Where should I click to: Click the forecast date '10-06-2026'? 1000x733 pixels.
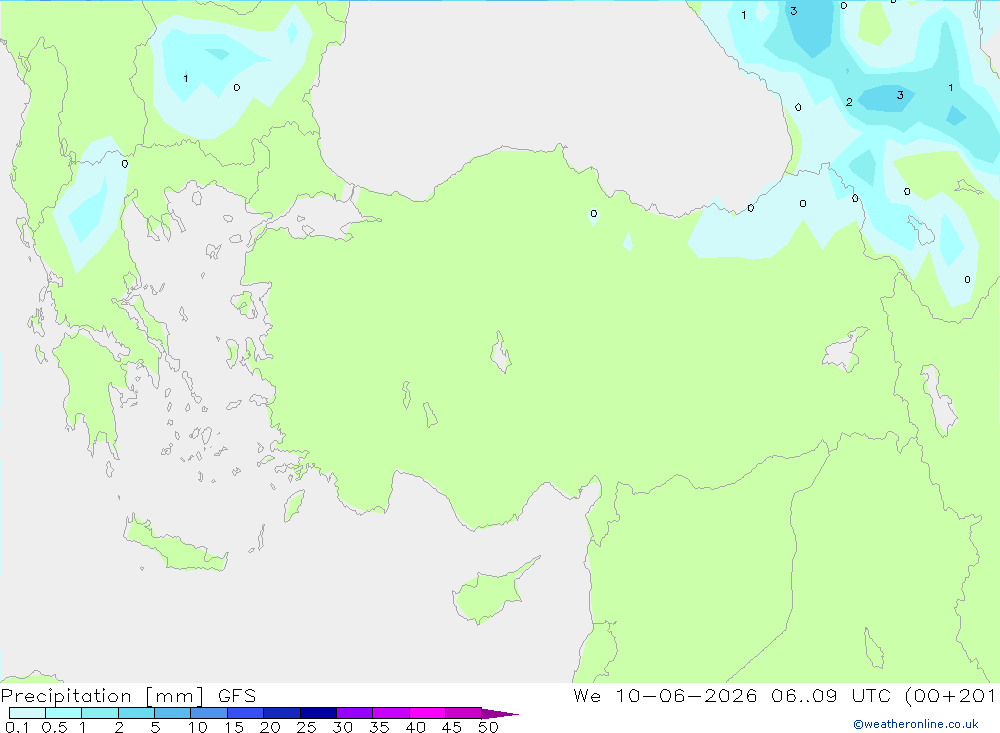coord(686,695)
